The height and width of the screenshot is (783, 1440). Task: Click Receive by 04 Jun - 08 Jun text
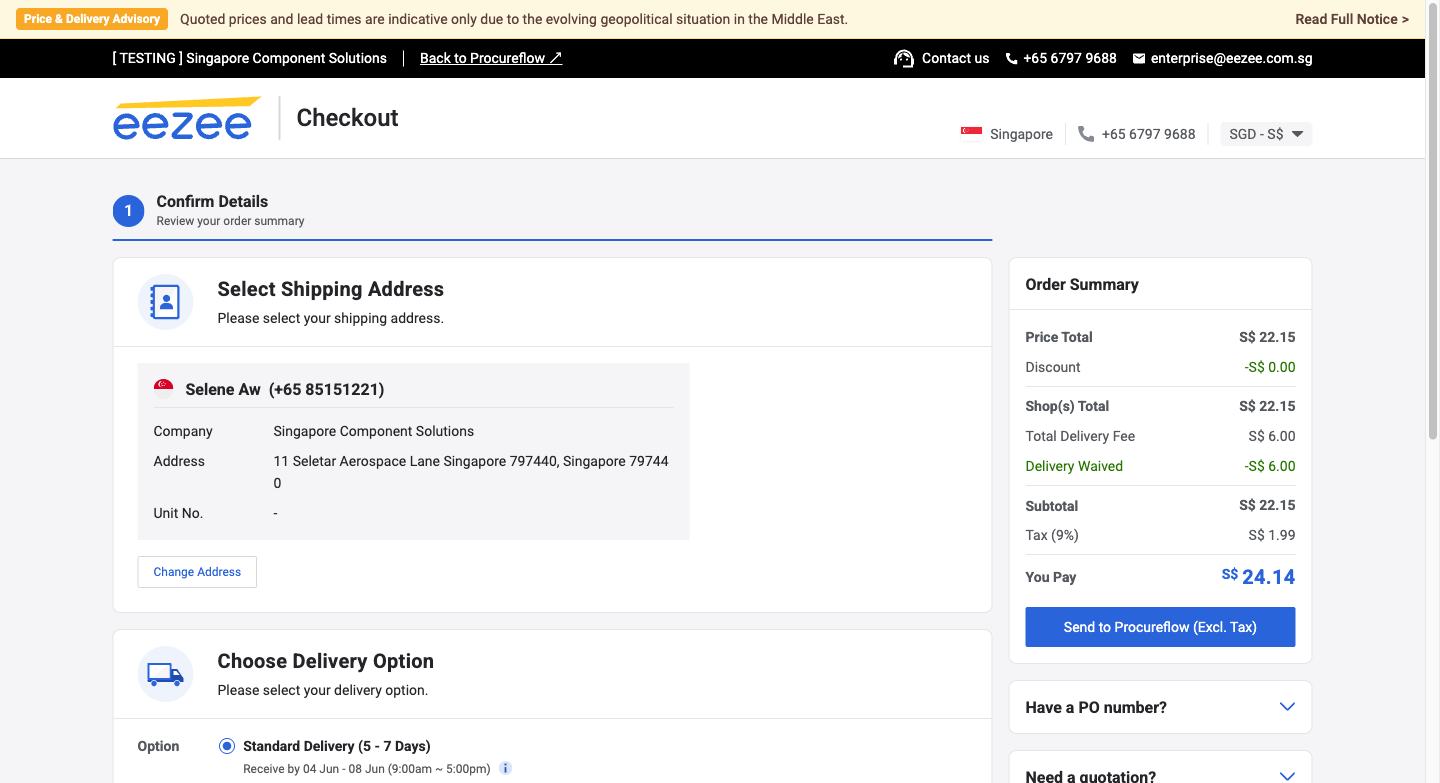[x=367, y=769]
